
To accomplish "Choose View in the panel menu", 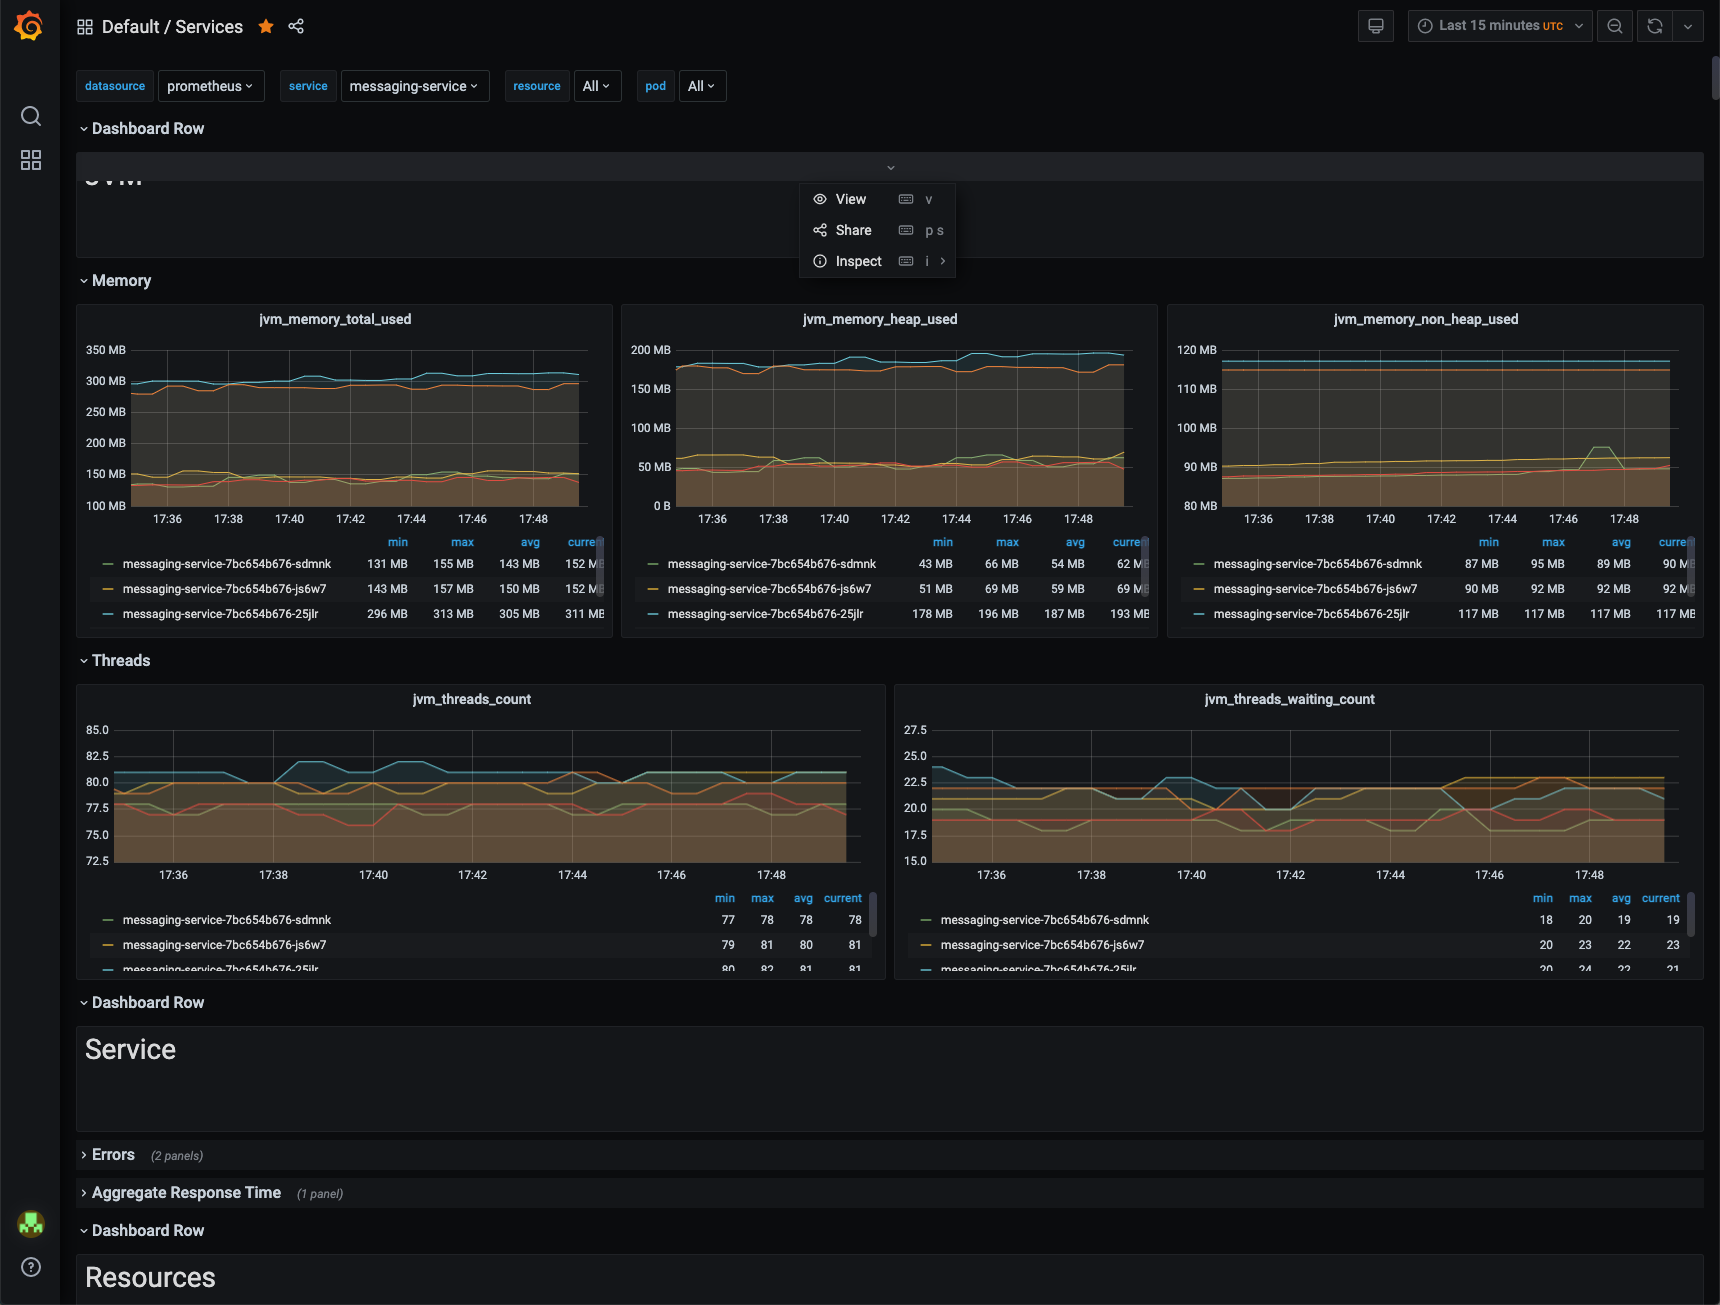I will [x=850, y=199].
